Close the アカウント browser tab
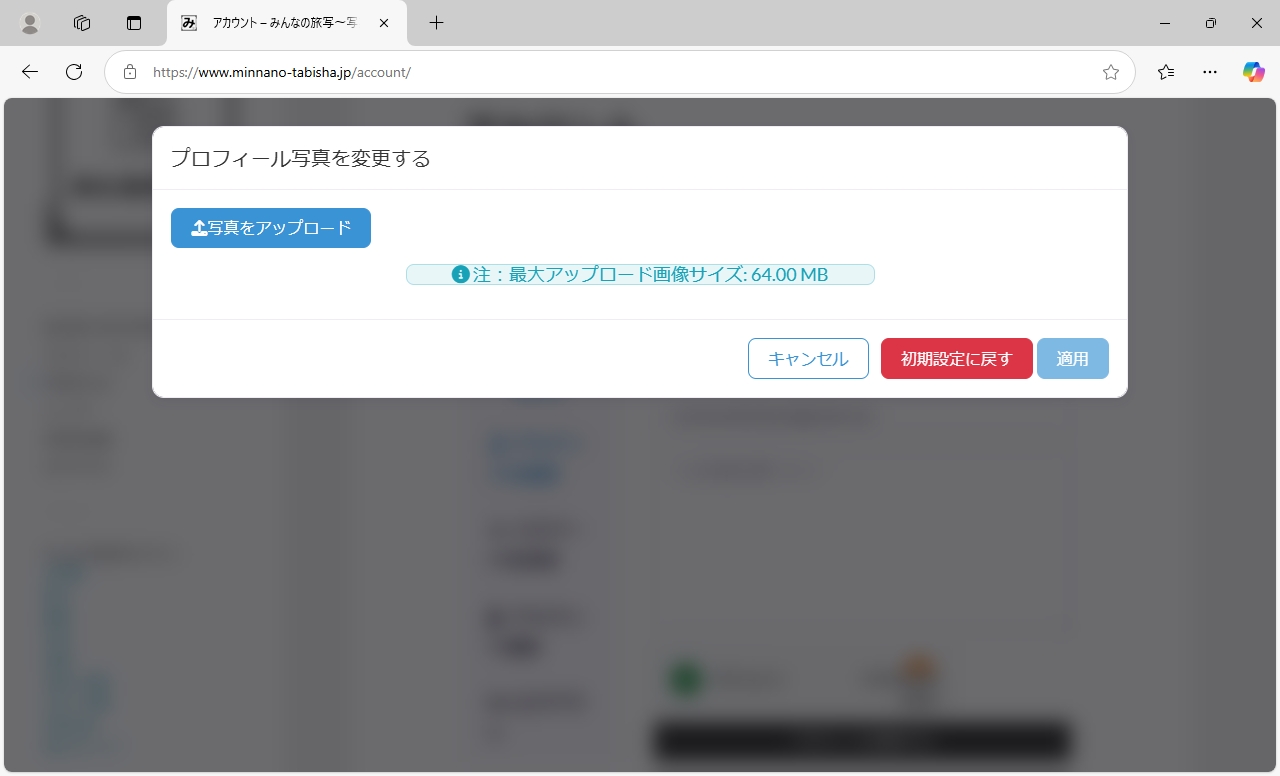The image size is (1280, 776). pyautogui.click(x=384, y=23)
